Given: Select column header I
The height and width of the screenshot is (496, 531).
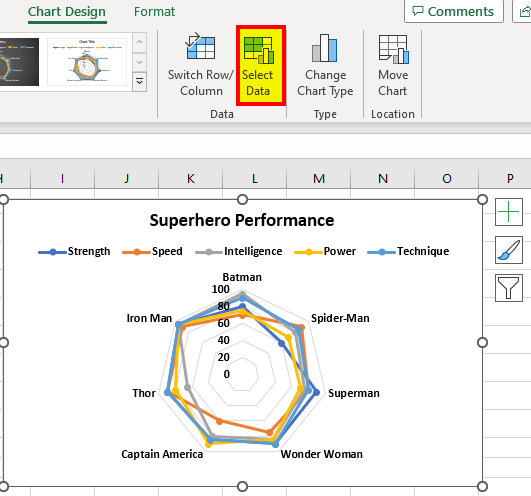Looking at the screenshot, I should point(62,178).
